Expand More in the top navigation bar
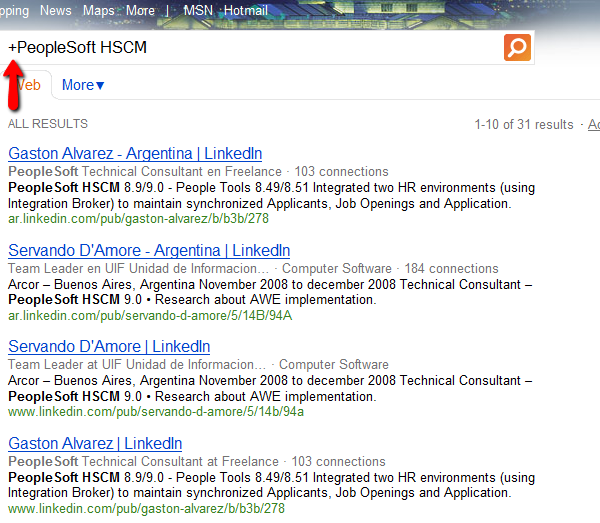The height and width of the screenshot is (523, 600). tap(140, 10)
